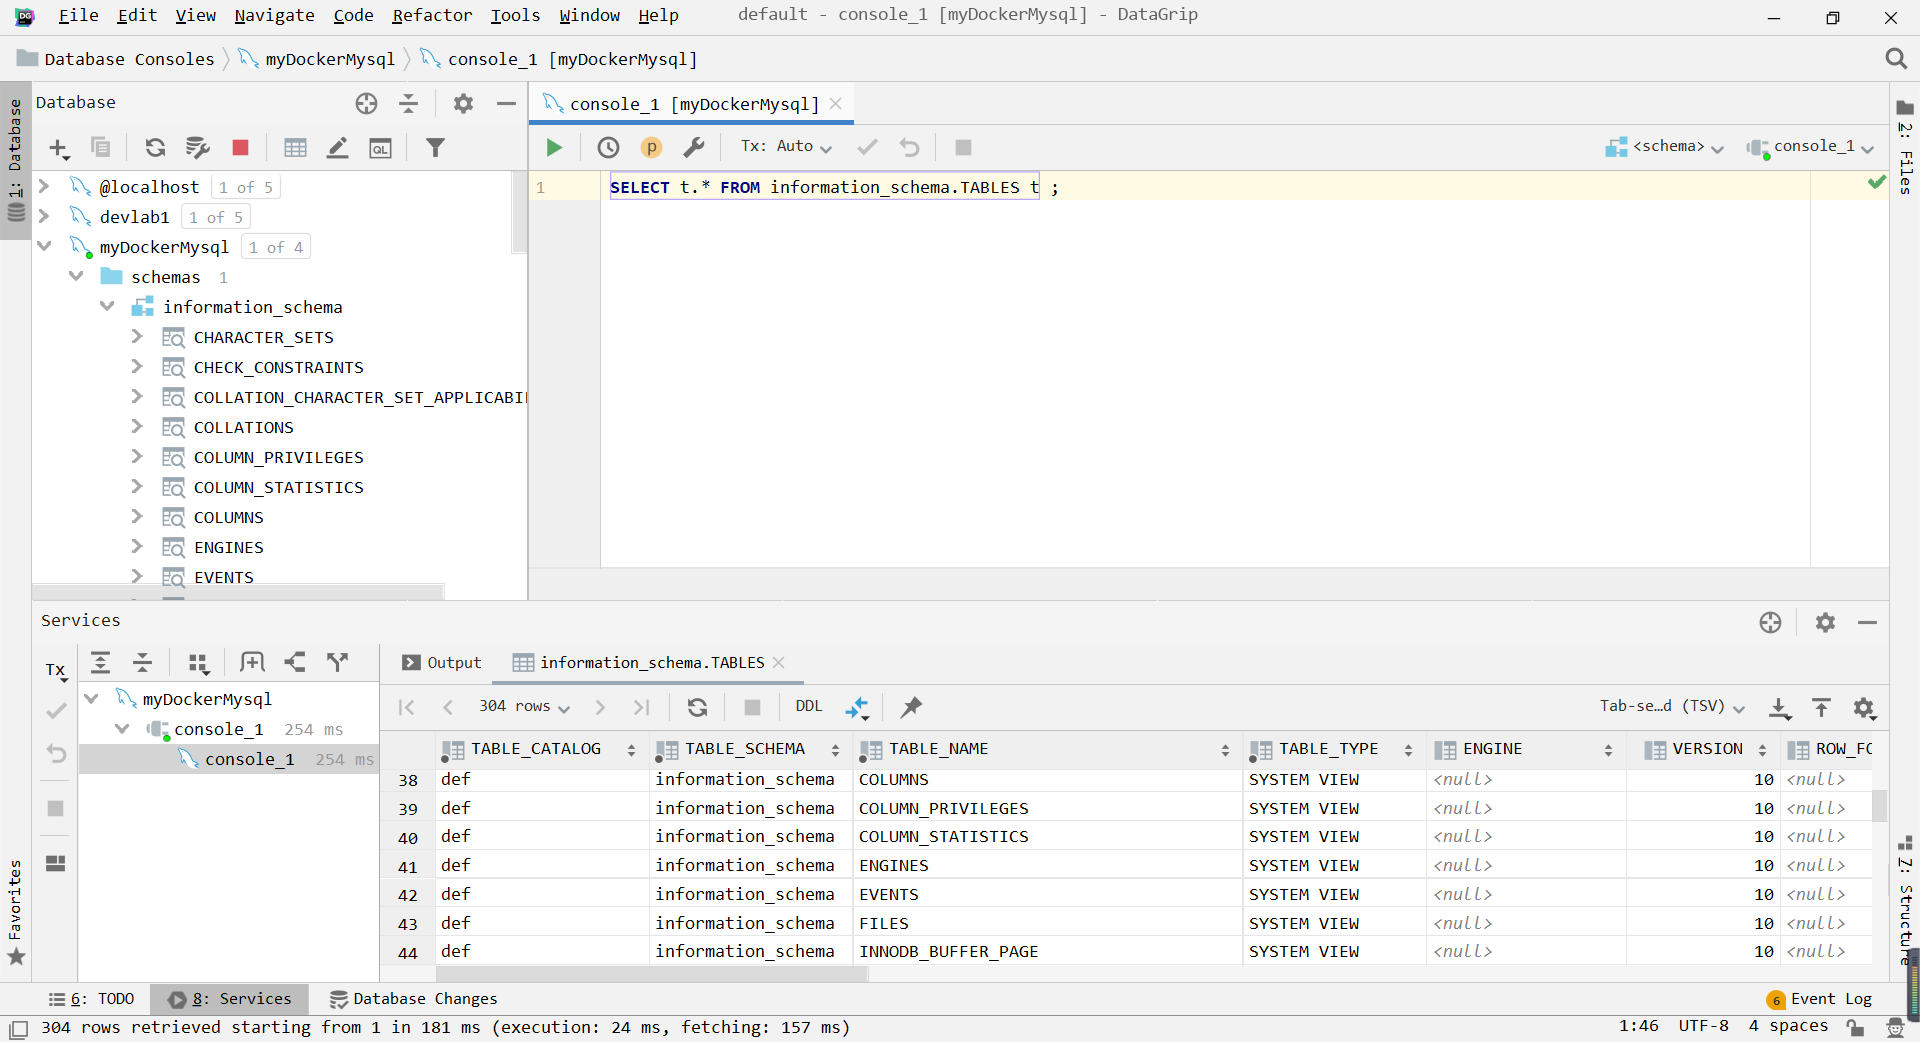Open the Tools menu
Screen dimensions: 1920x1042
click(x=515, y=15)
